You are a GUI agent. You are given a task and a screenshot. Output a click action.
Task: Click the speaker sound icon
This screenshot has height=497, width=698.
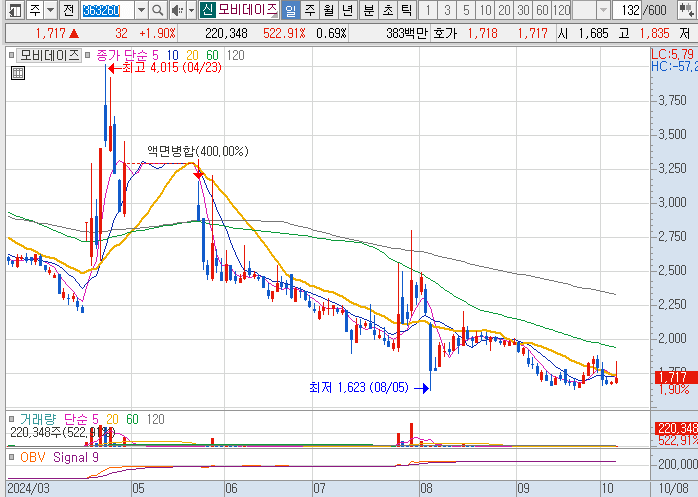click(x=178, y=10)
